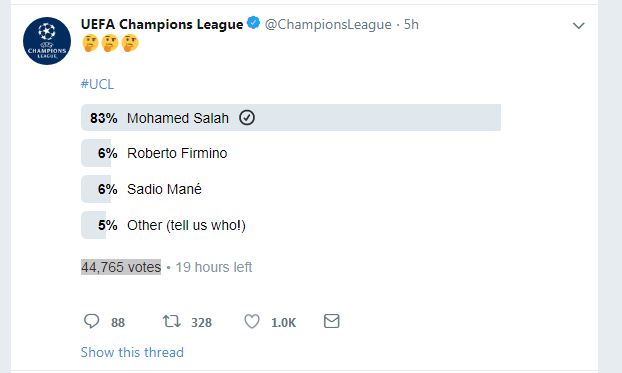Select the Roberto Firmino poll option

point(291,153)
